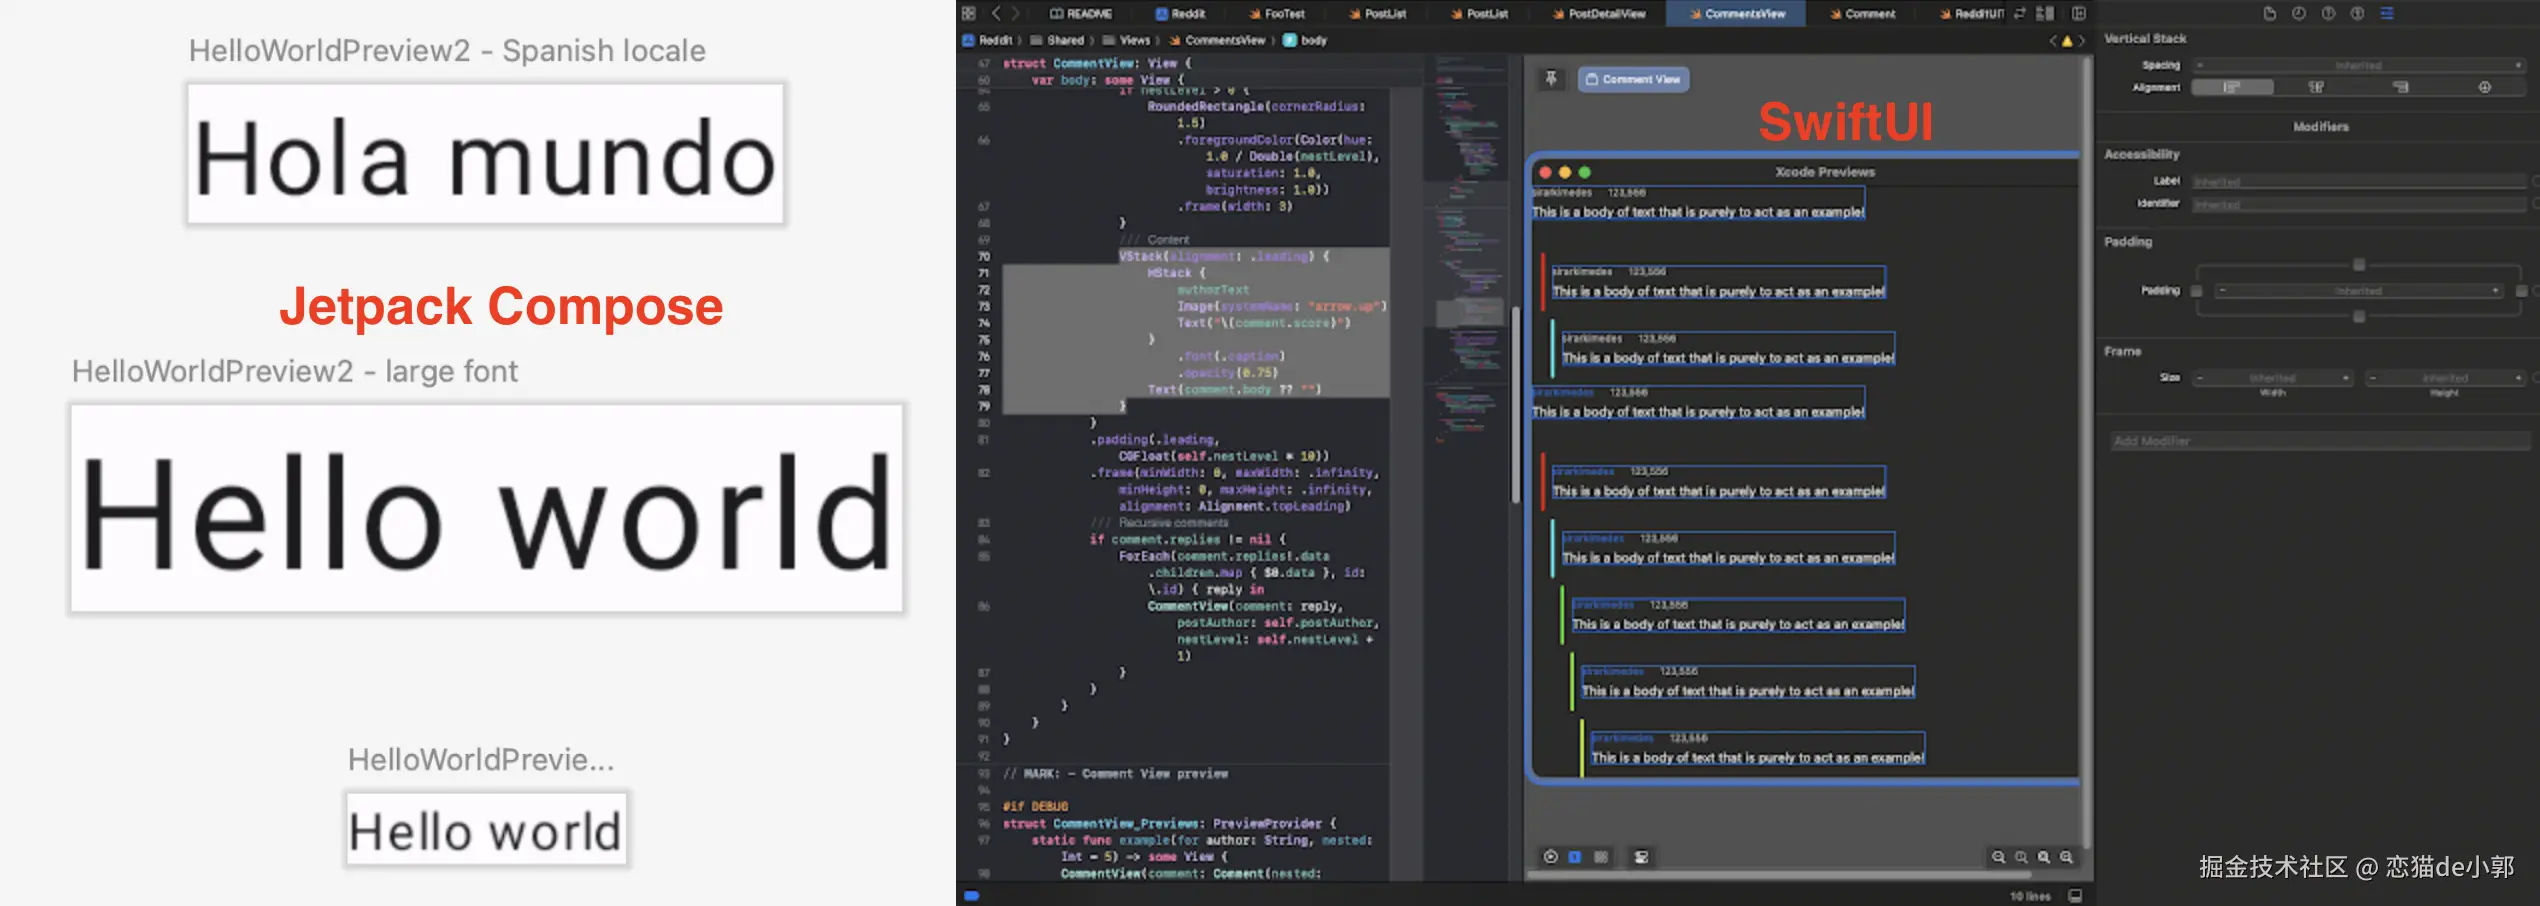Switch to the README tab
Screen dimensions: 2540x906
pyautogui.click(x=1080, y=14)
